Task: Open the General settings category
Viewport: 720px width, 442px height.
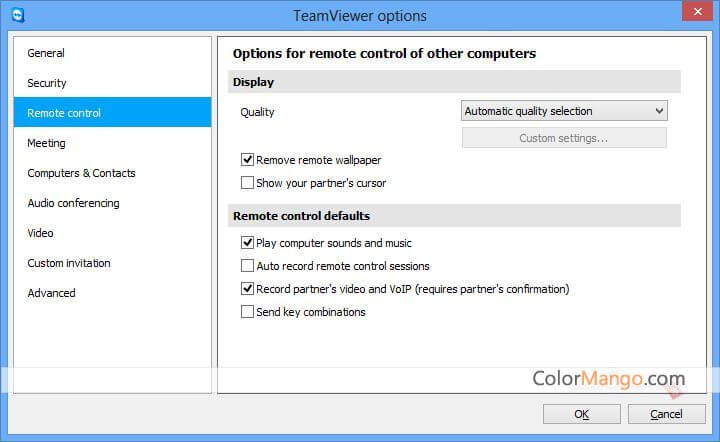Action: pos(46,53)
